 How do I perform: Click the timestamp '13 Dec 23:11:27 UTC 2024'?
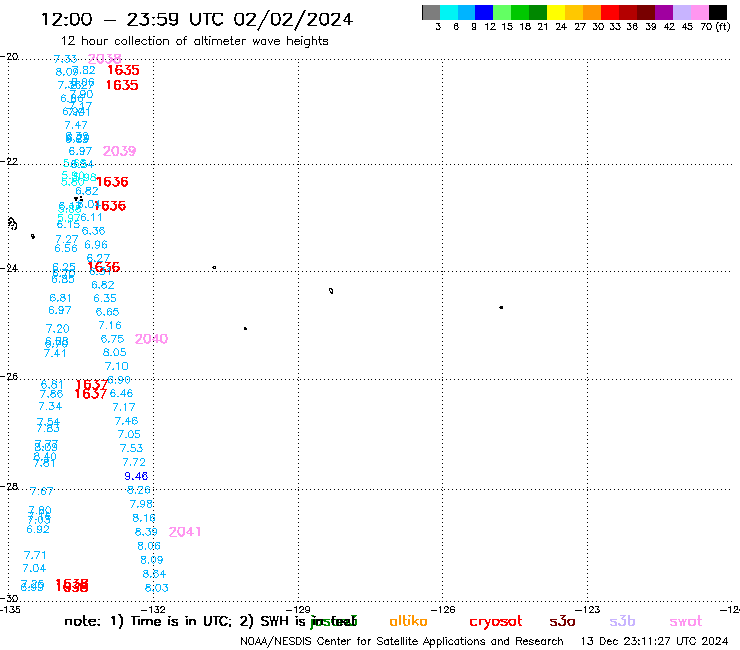point(654,642)
